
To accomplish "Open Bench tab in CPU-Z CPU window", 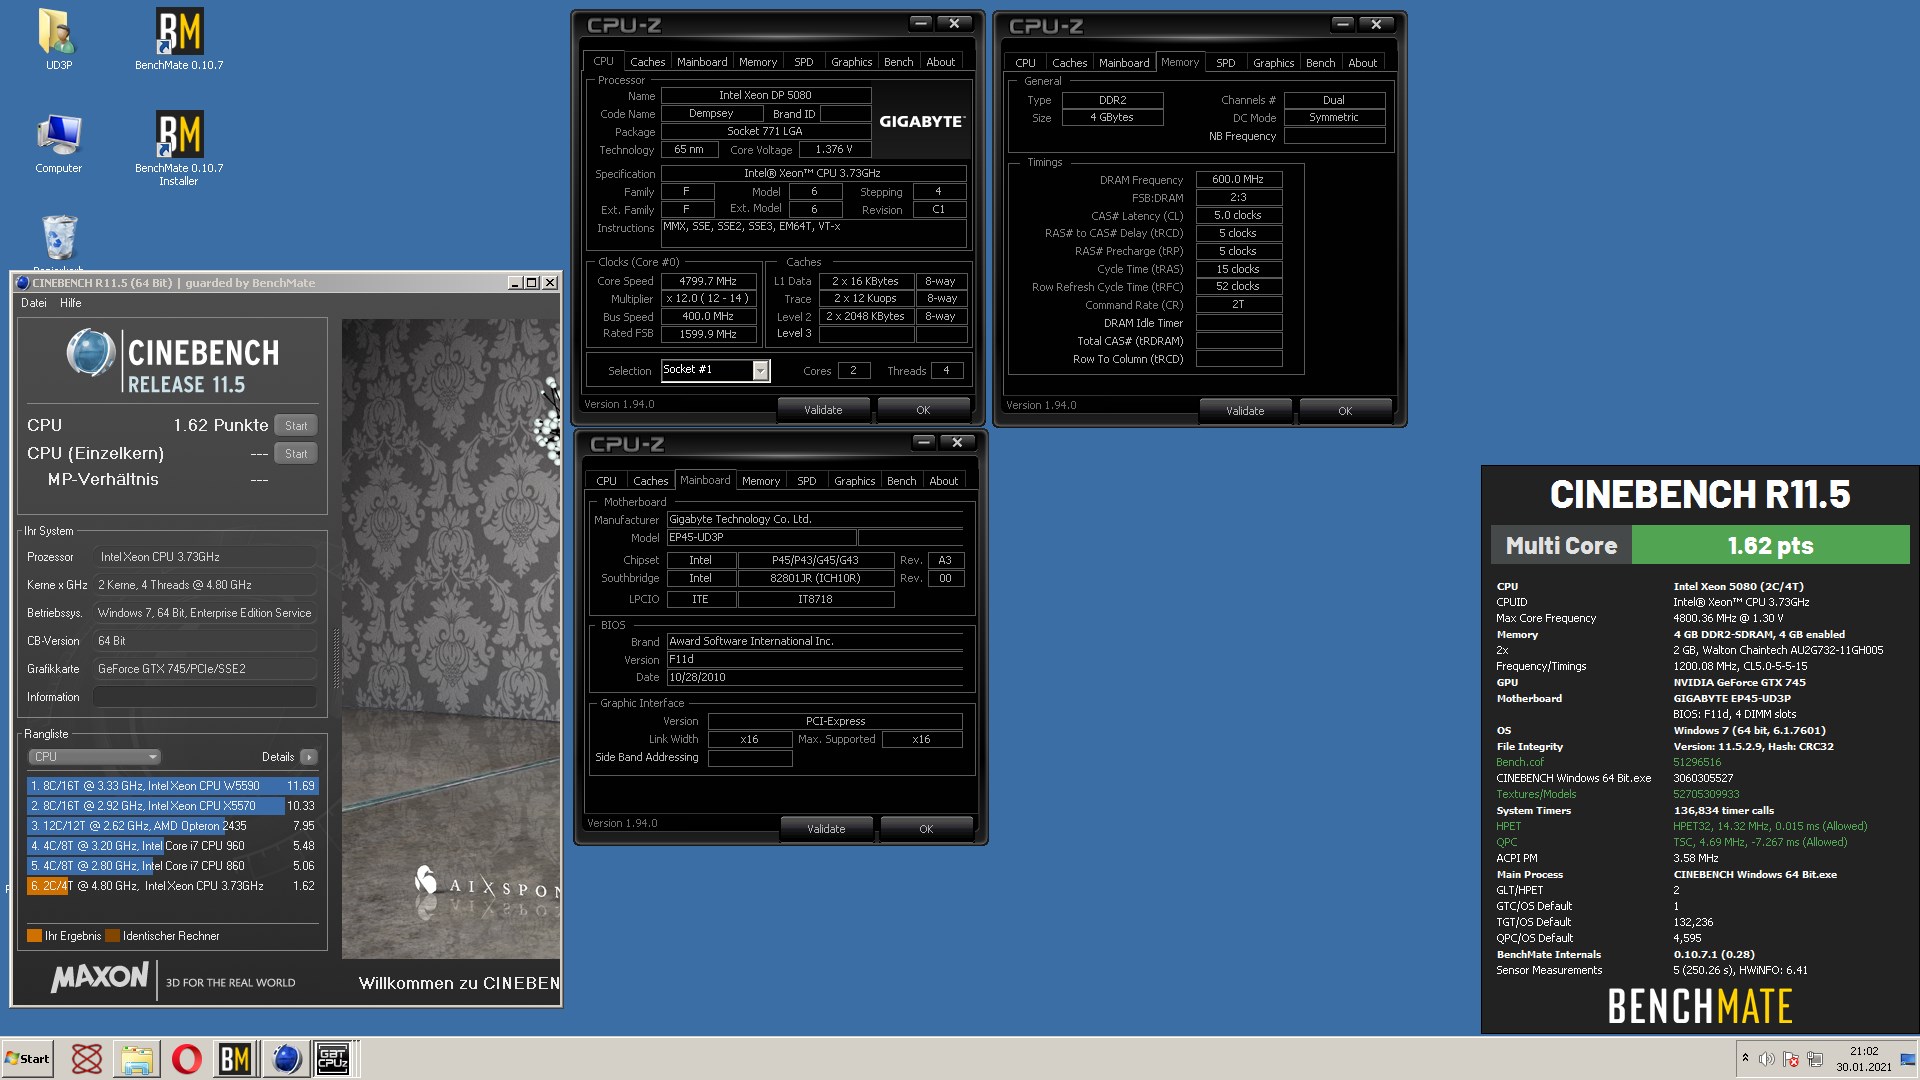I will [x=898, y=62].
